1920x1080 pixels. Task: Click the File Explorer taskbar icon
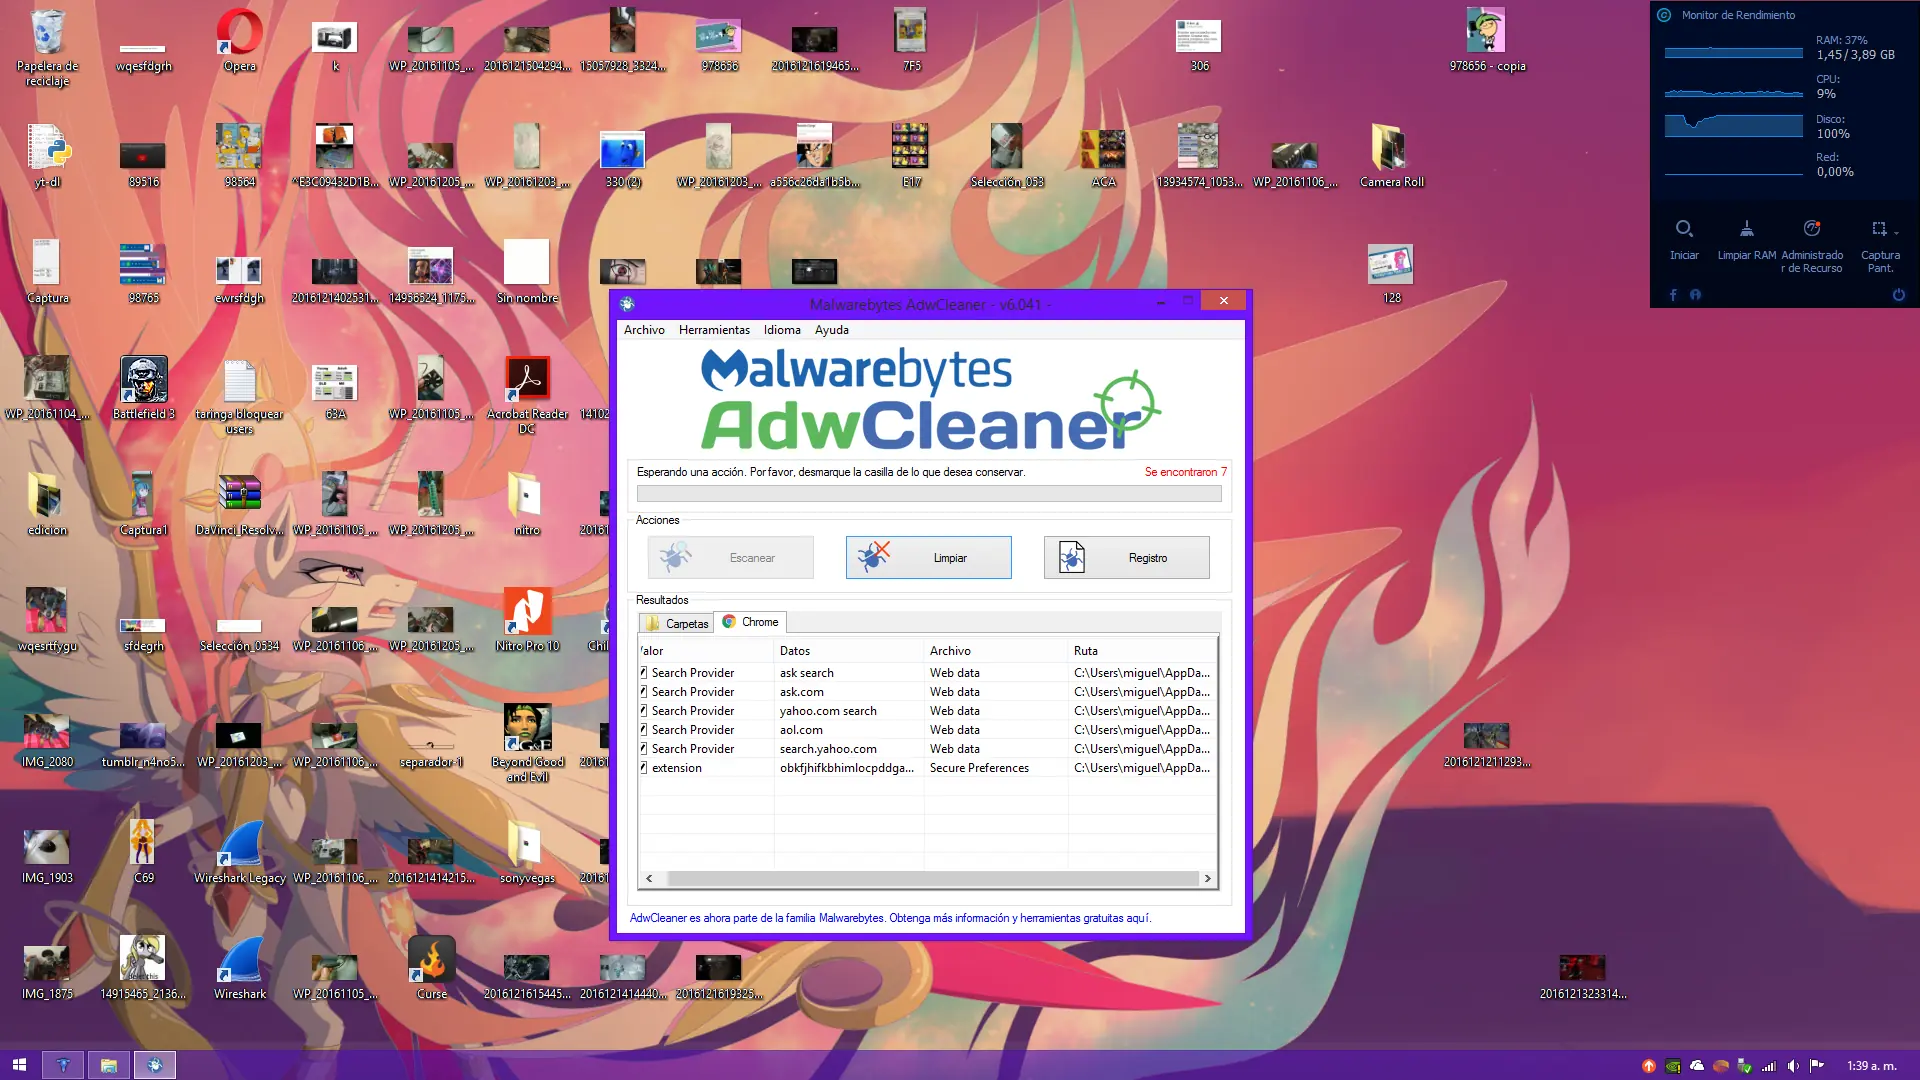pos(109,1065)
